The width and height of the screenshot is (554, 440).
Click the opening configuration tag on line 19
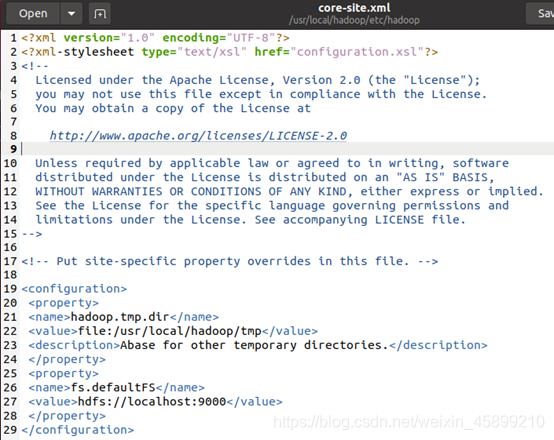pos(74,289)
